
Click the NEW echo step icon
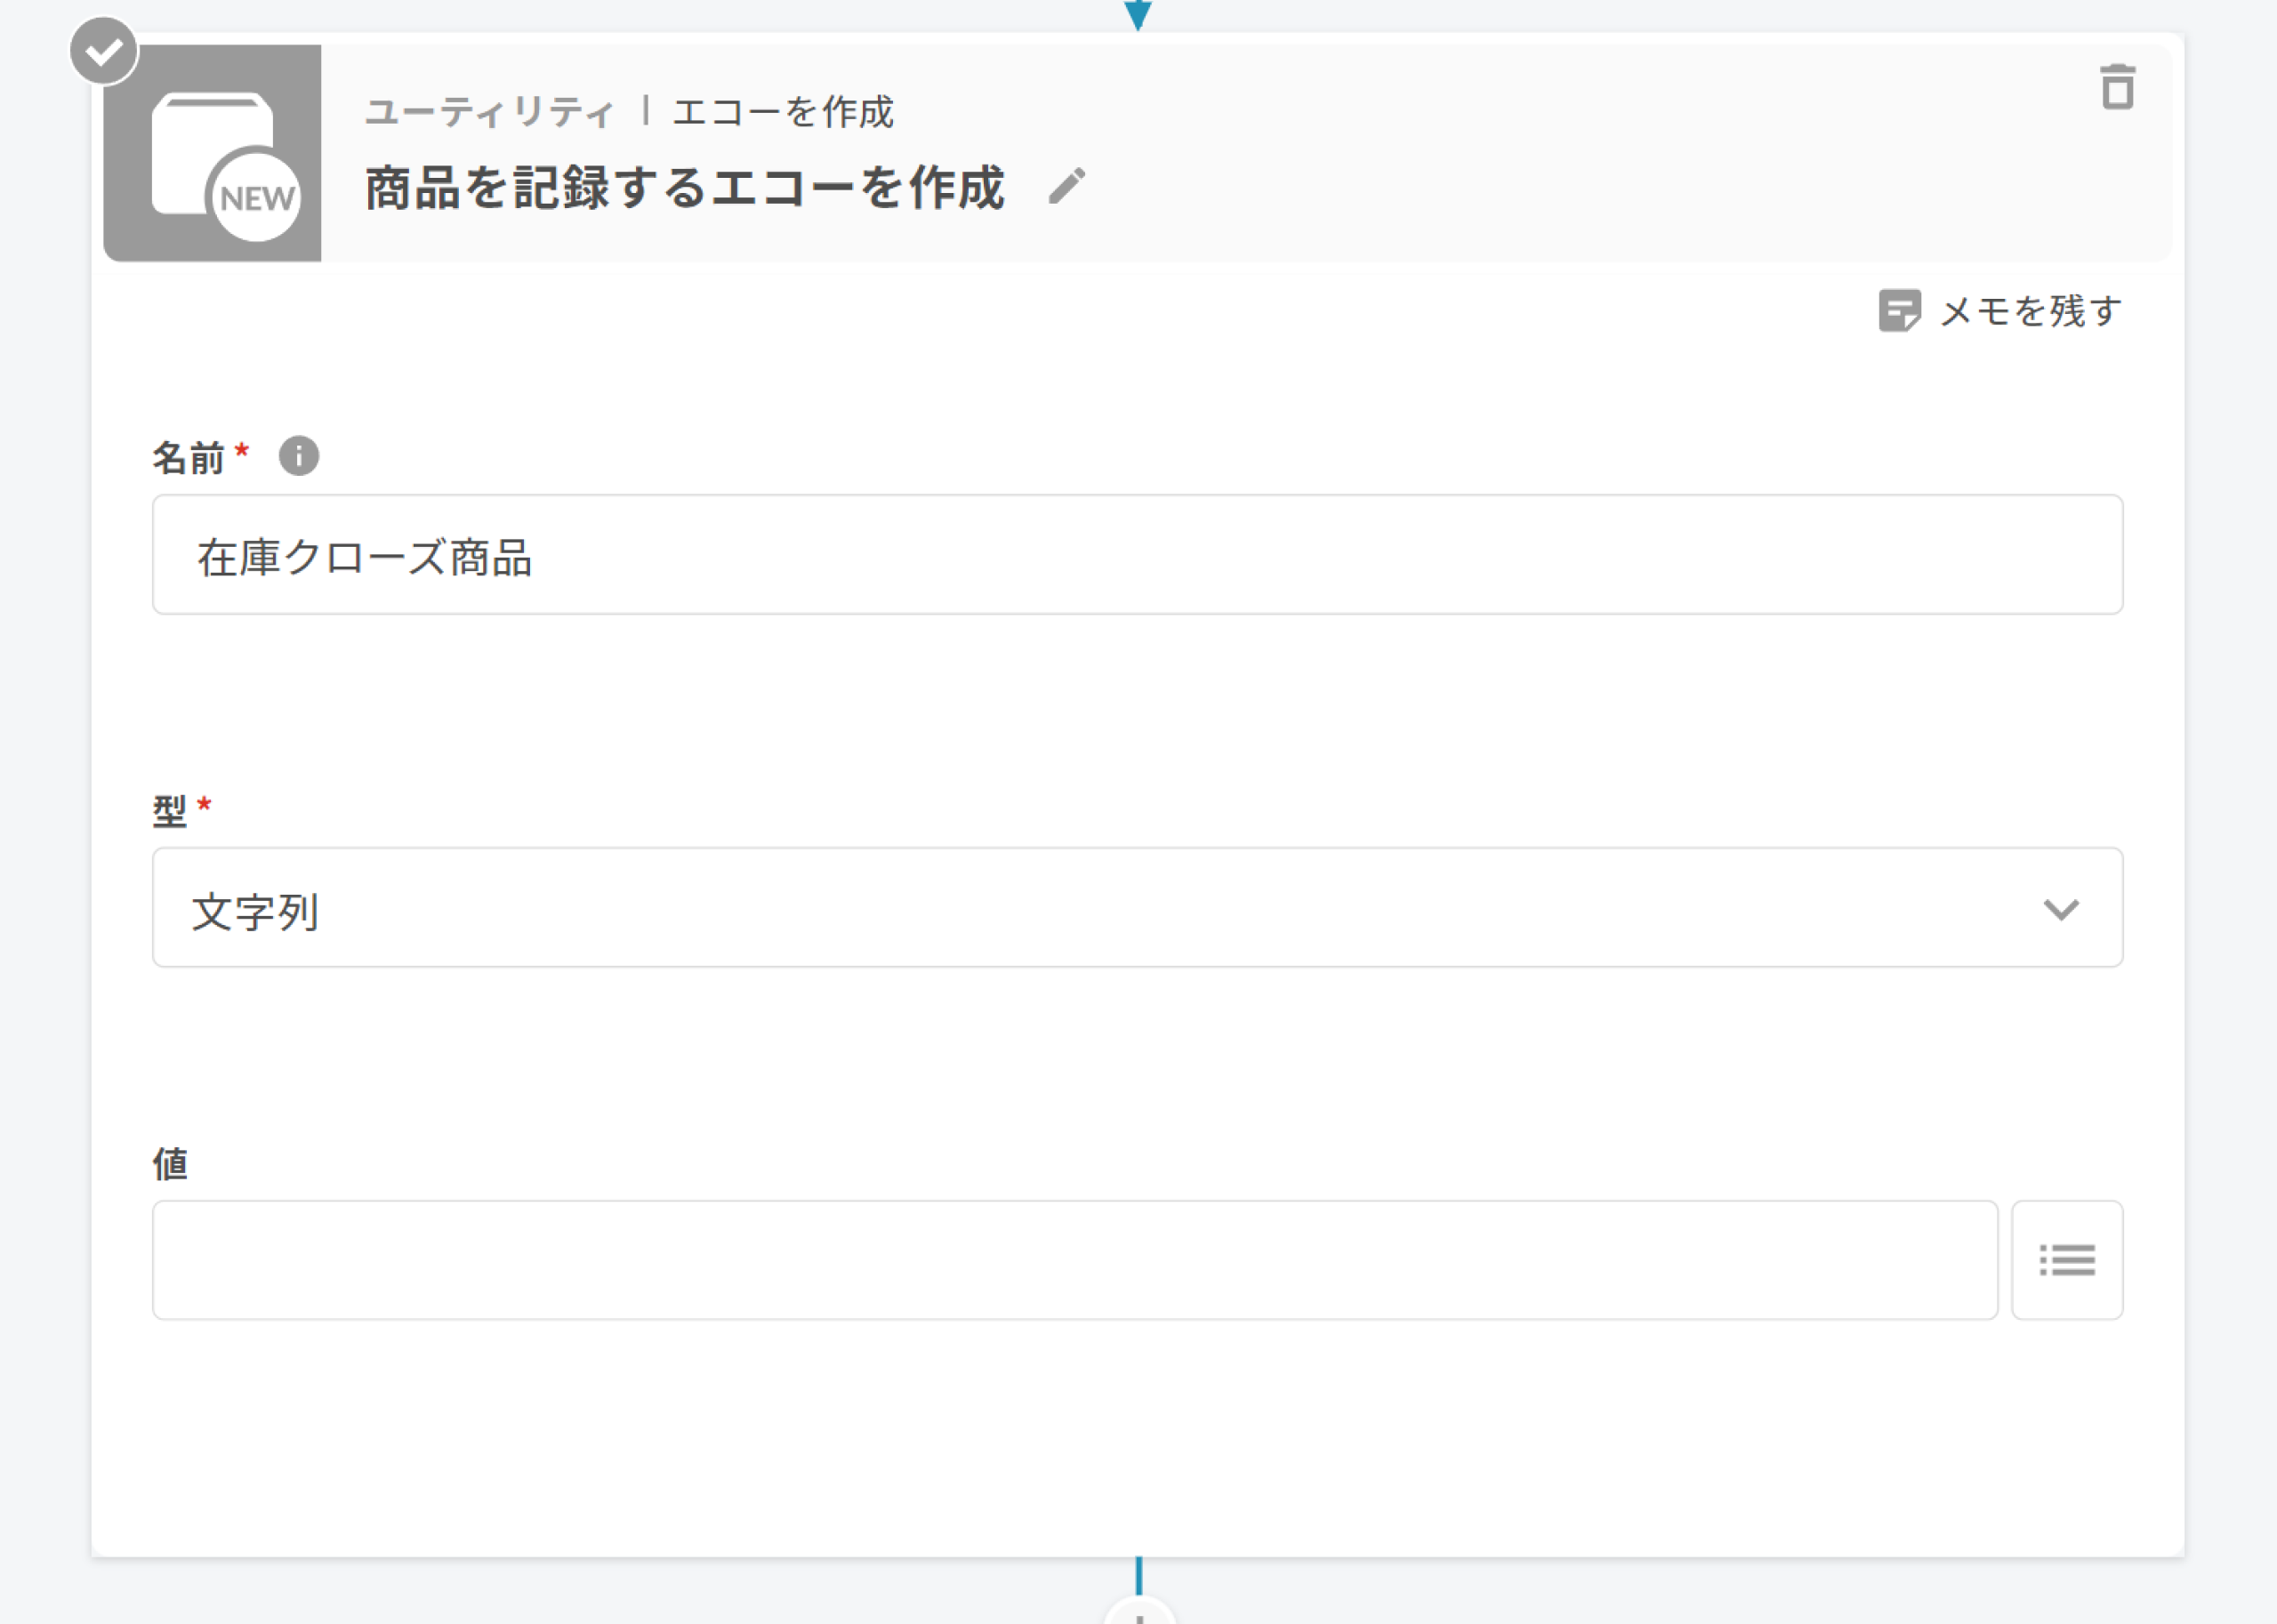tap(213, 153)
